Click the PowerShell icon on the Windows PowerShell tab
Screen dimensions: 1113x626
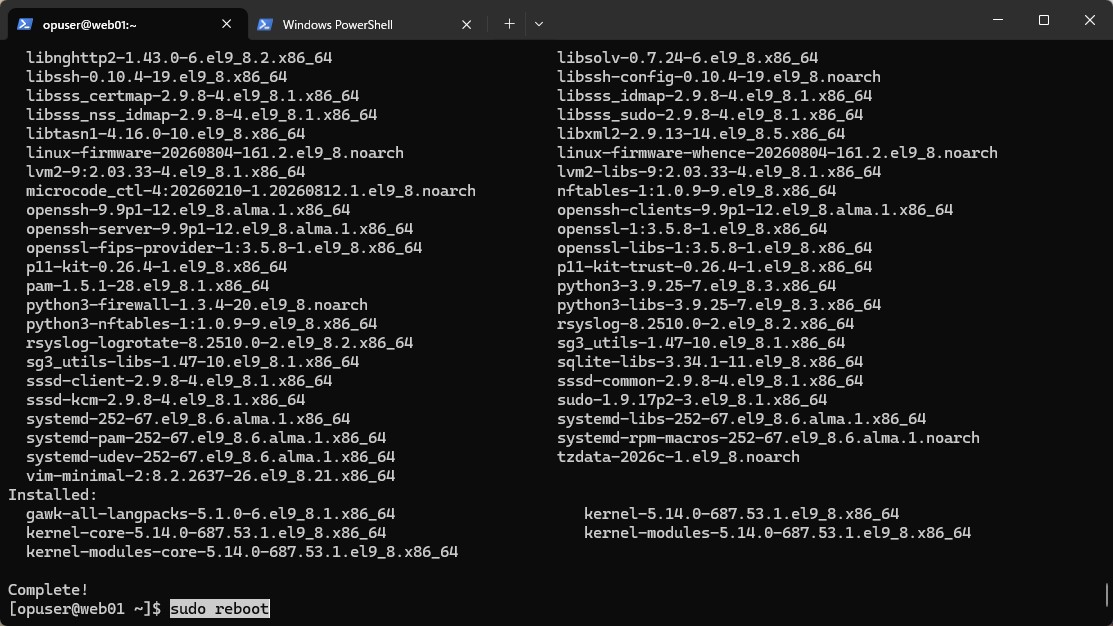[265, 24]
